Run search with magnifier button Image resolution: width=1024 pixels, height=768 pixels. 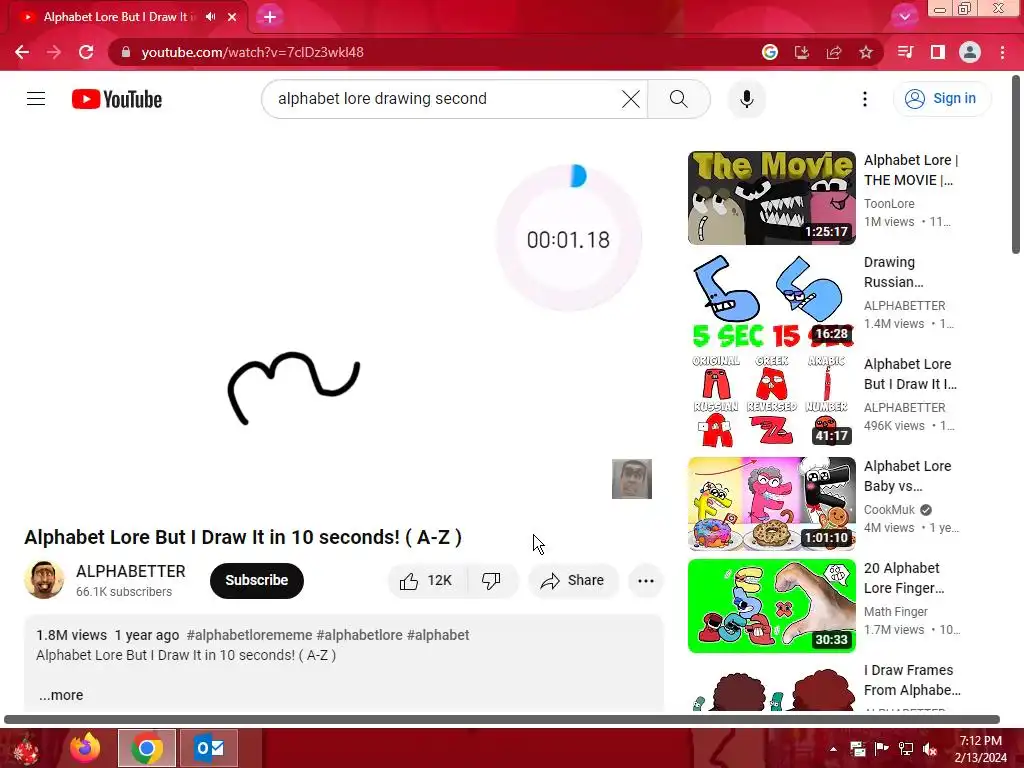[679, 99]
